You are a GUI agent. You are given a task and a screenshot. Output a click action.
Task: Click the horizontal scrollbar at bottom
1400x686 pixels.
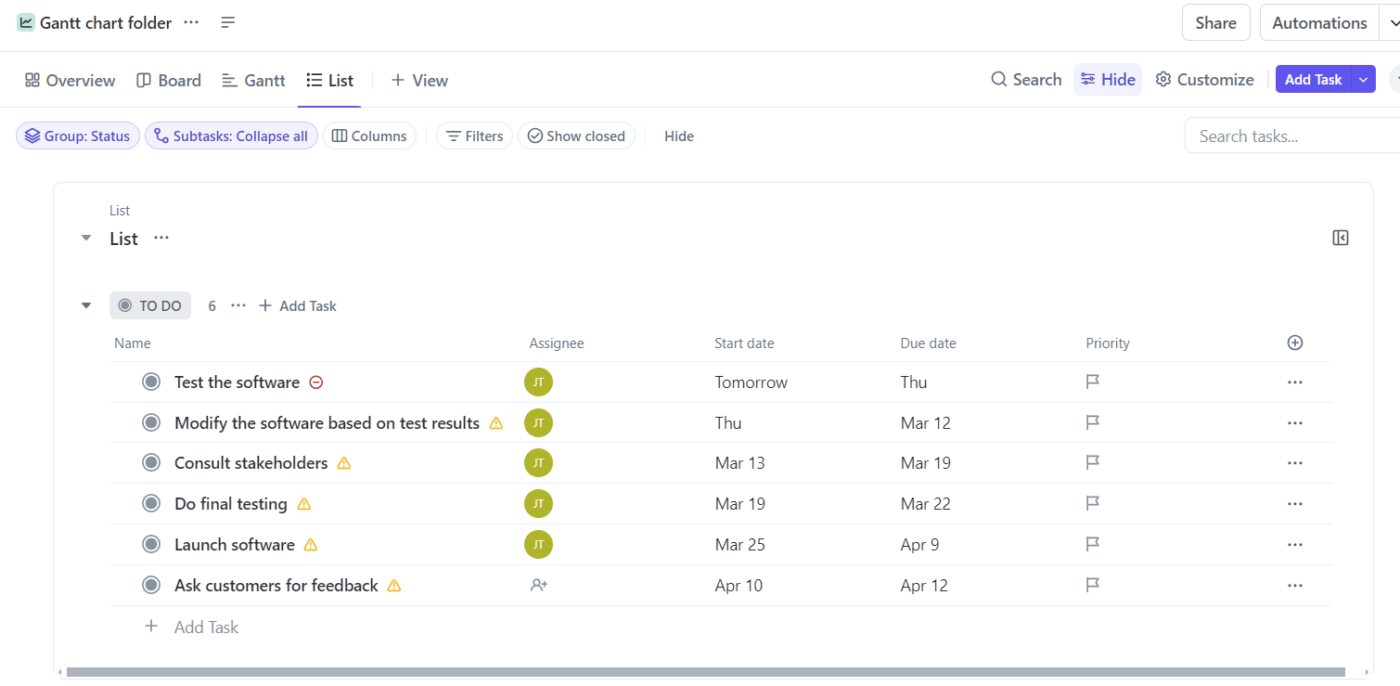[x=705, y=672]
